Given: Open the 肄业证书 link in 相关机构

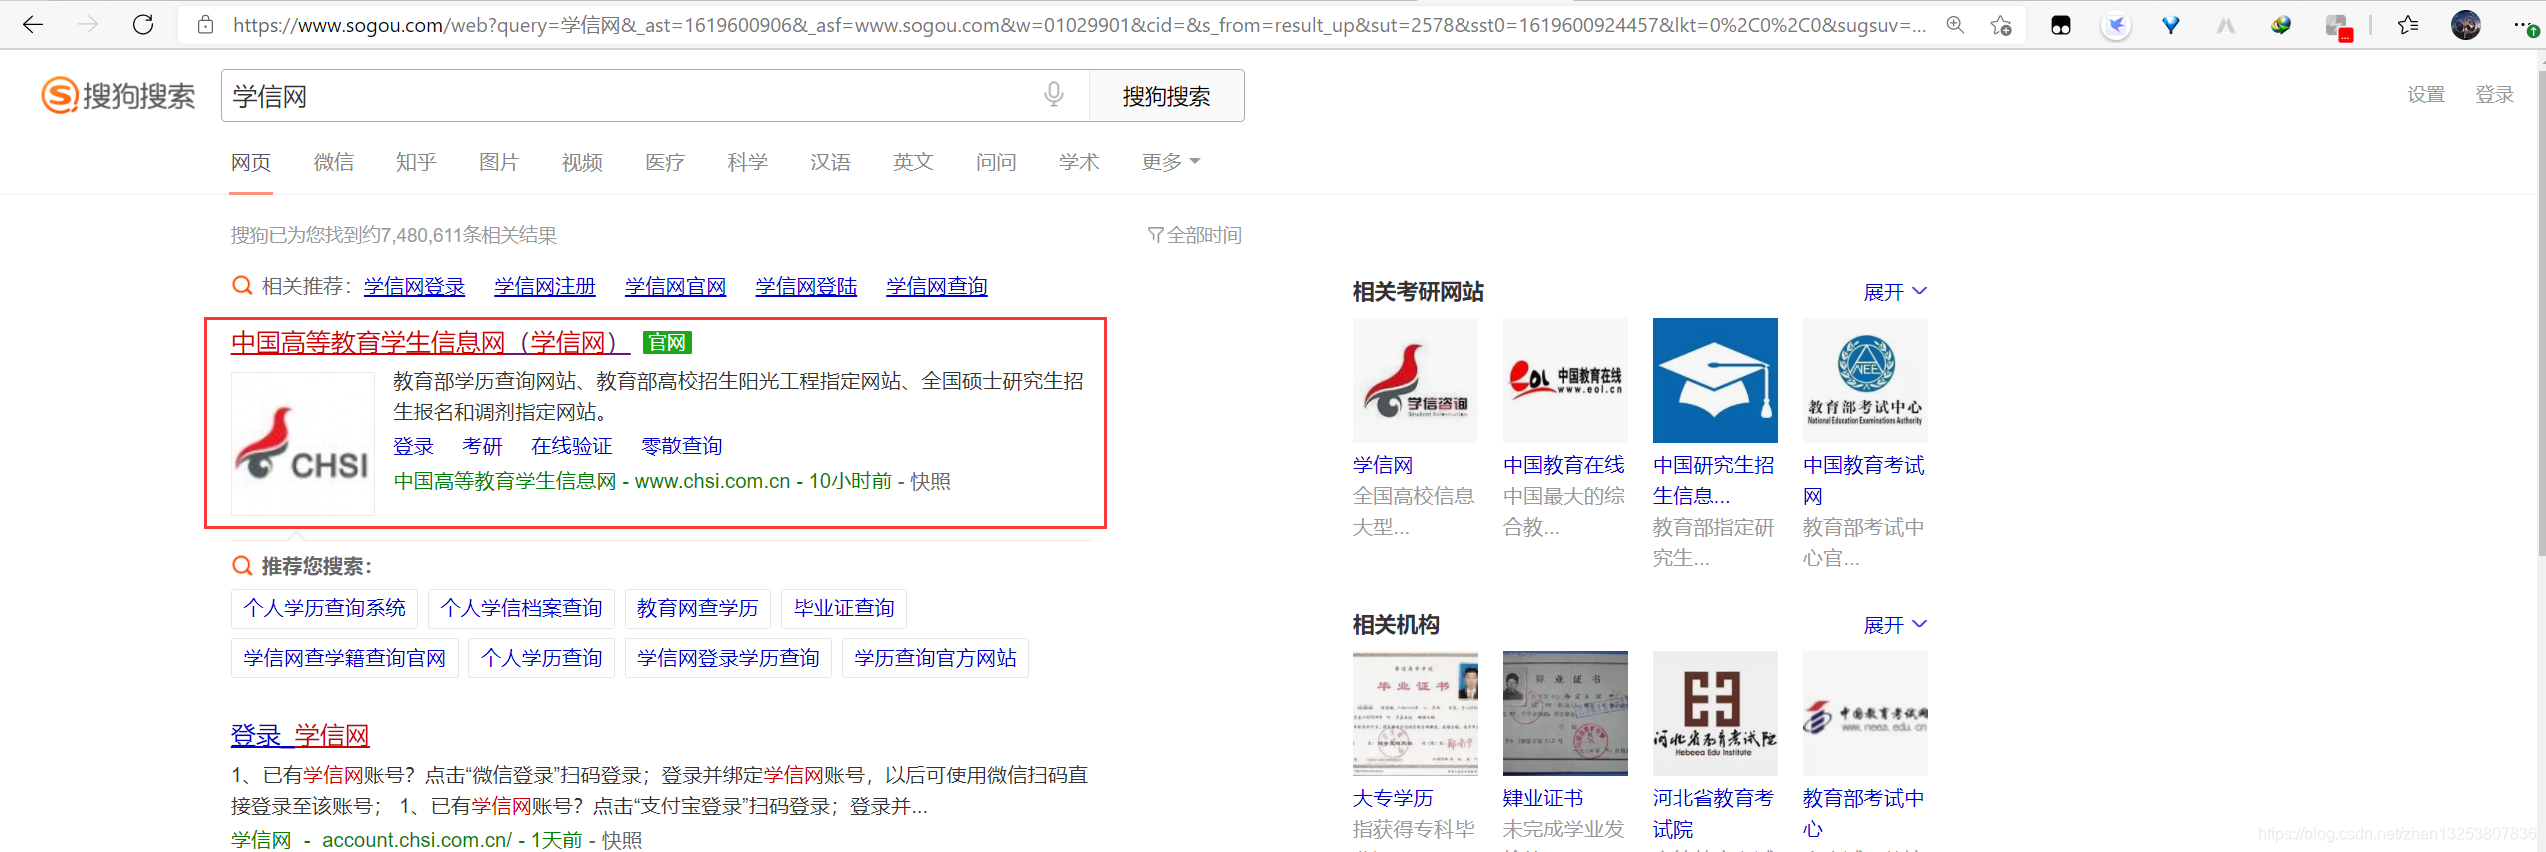Looking at the screenshot, I should click(1543, 798).
